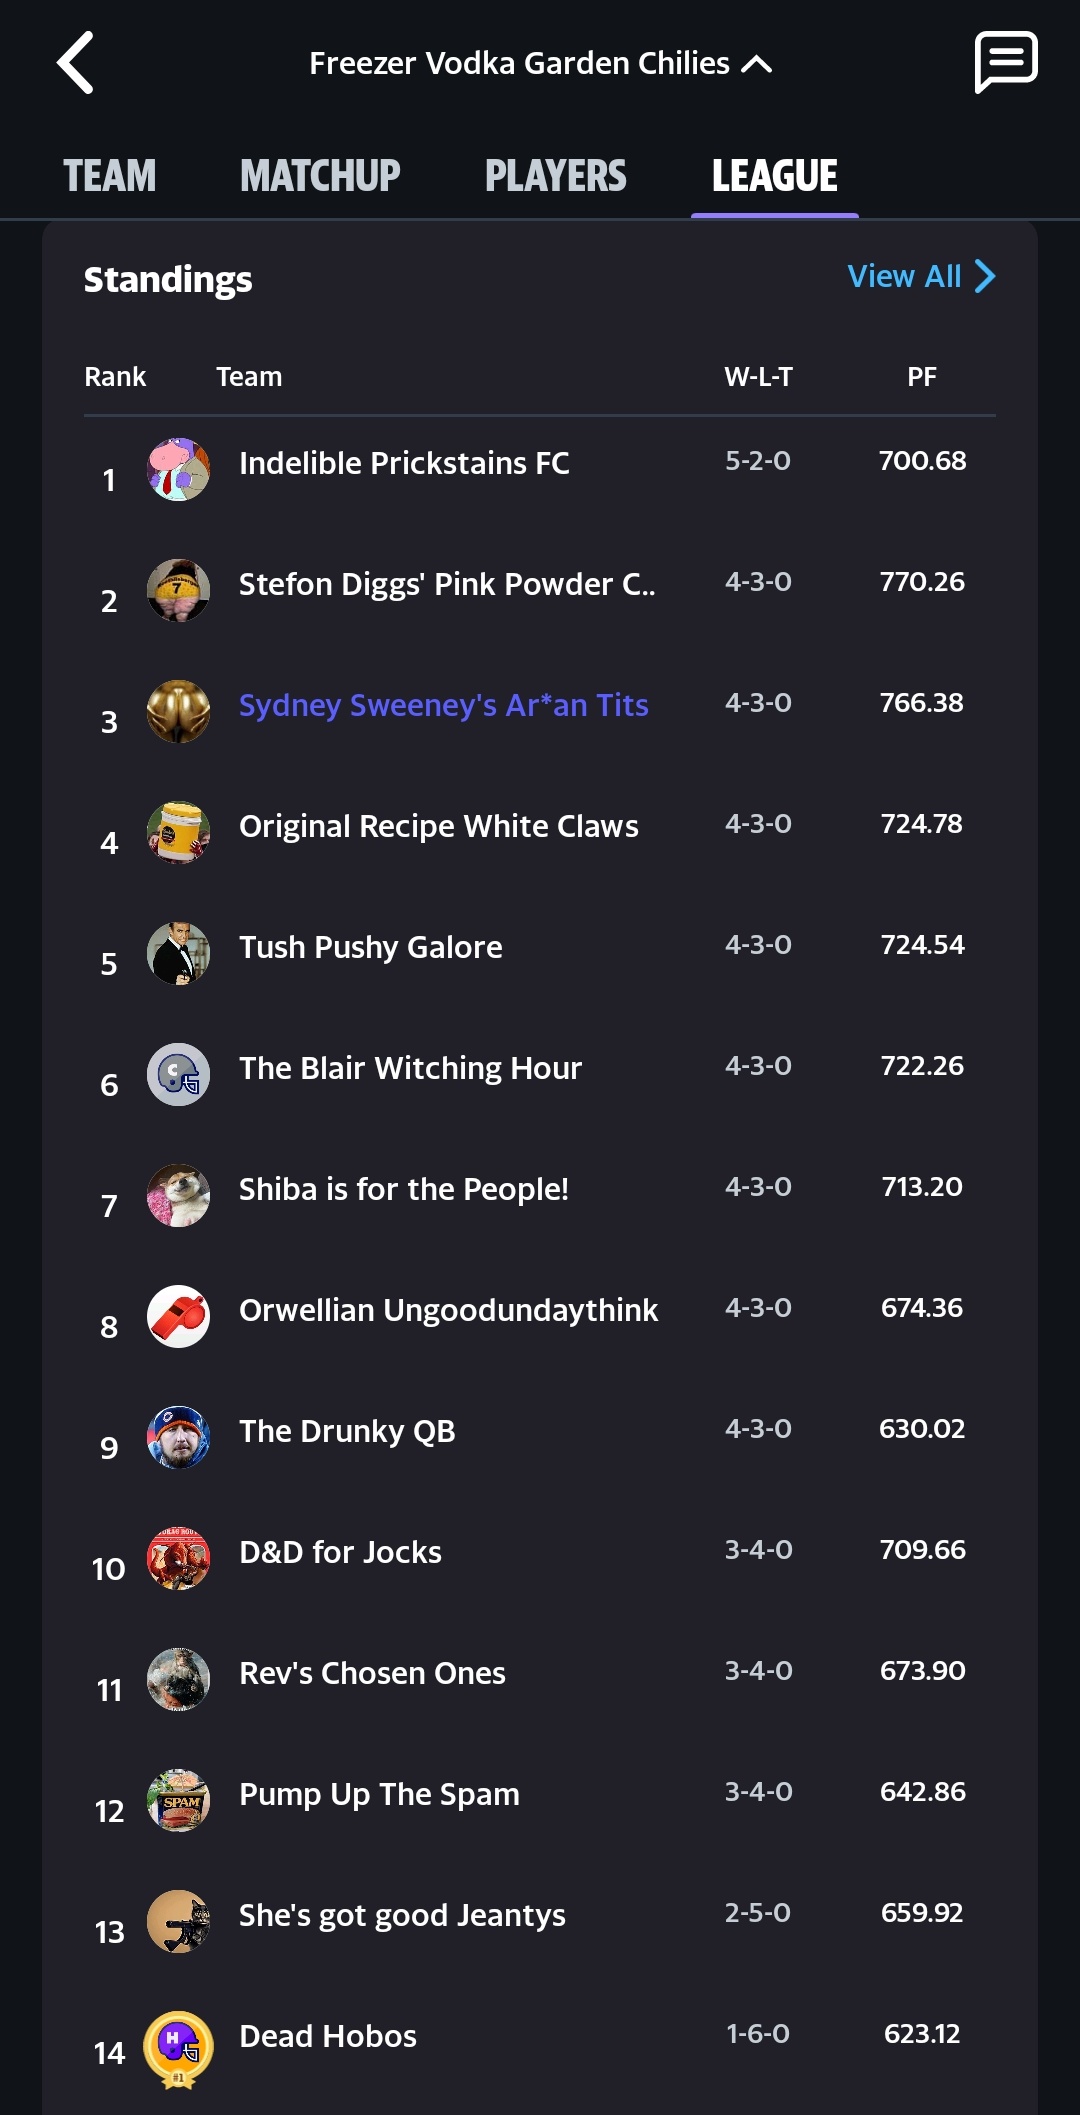Image resolution: width=1080 pixels, height=2115 pixels.
Task: Expand the Freezer Vodka Garden Chilies league selector
Action: click(x=540, y=64)
